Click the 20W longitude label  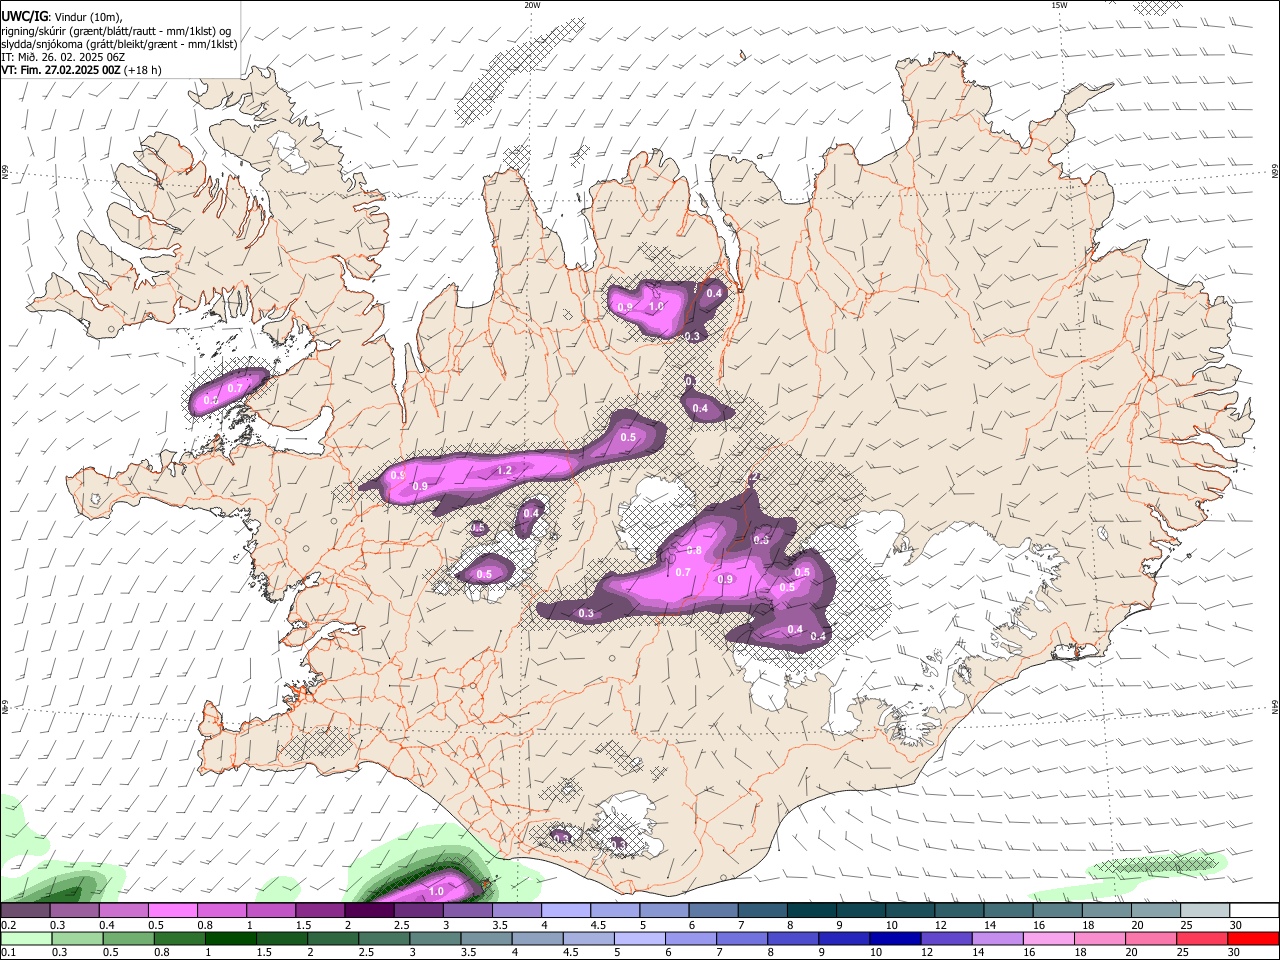coord(532,5)
